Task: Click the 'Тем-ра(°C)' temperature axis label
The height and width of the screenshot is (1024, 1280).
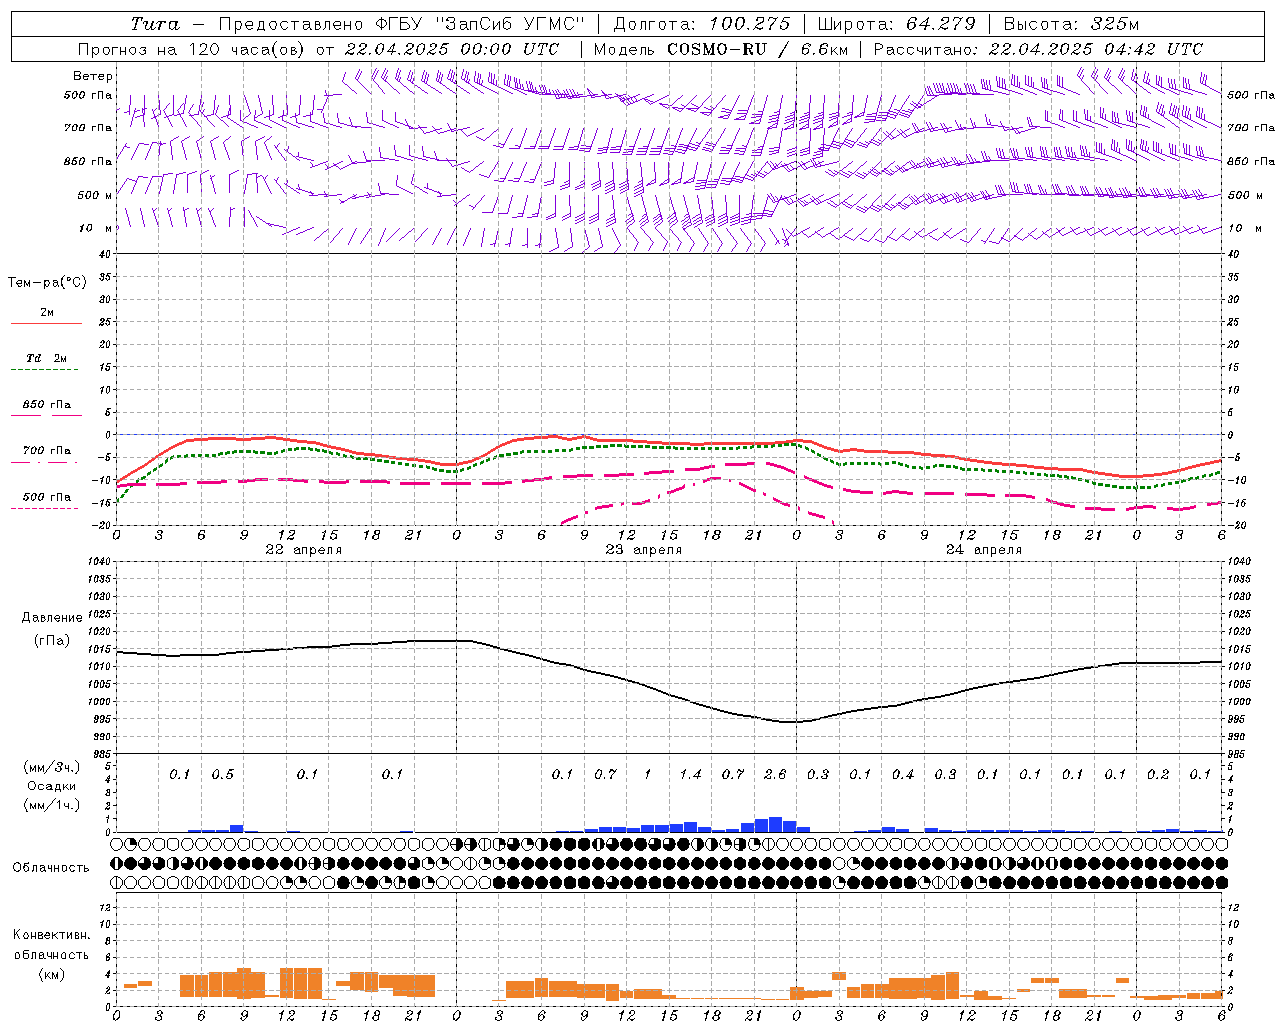Action: [x=47, y=283]
